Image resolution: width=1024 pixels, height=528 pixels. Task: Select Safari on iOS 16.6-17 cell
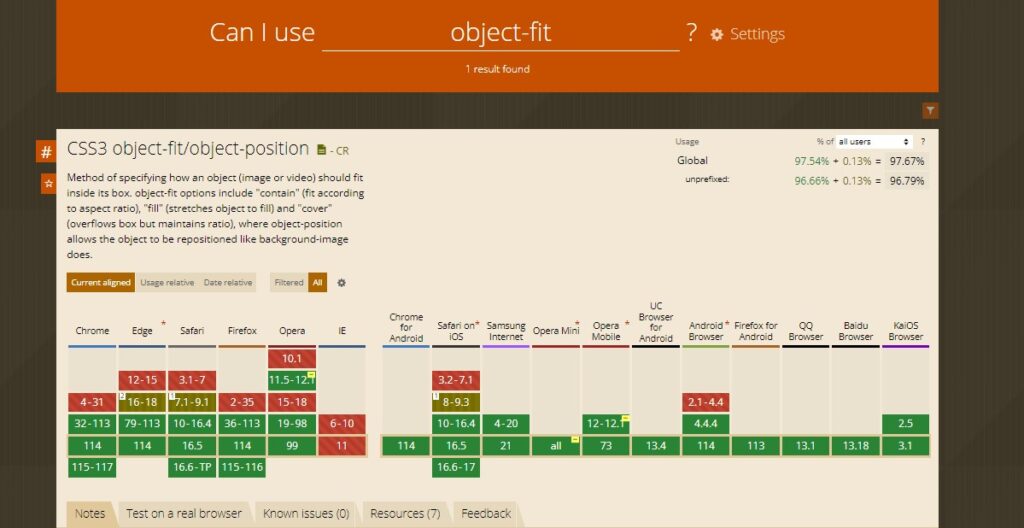pos(456,468)
